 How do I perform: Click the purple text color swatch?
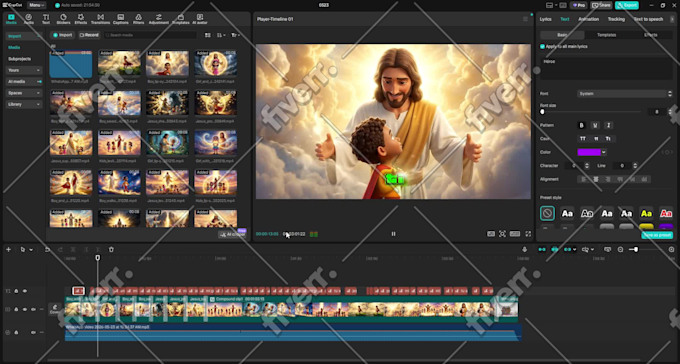pyautogui.click(x=589, y=152)
